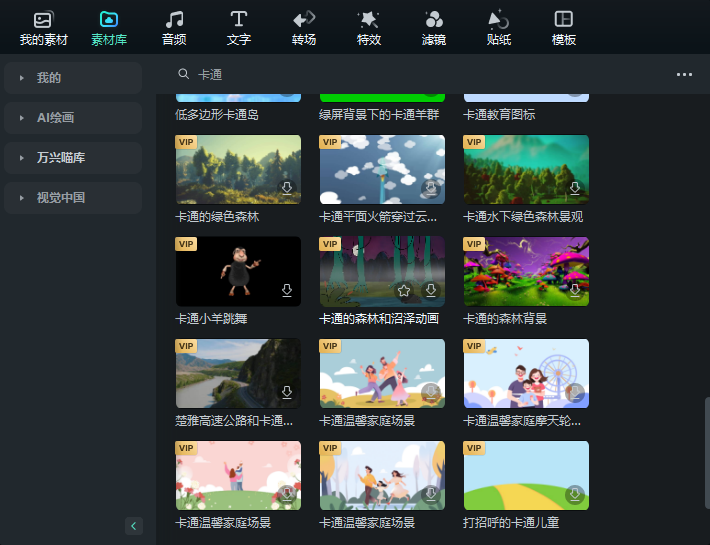Switch to the 模板 templates tab
This screenshot has width=710, height=545.
pos(564,28)
